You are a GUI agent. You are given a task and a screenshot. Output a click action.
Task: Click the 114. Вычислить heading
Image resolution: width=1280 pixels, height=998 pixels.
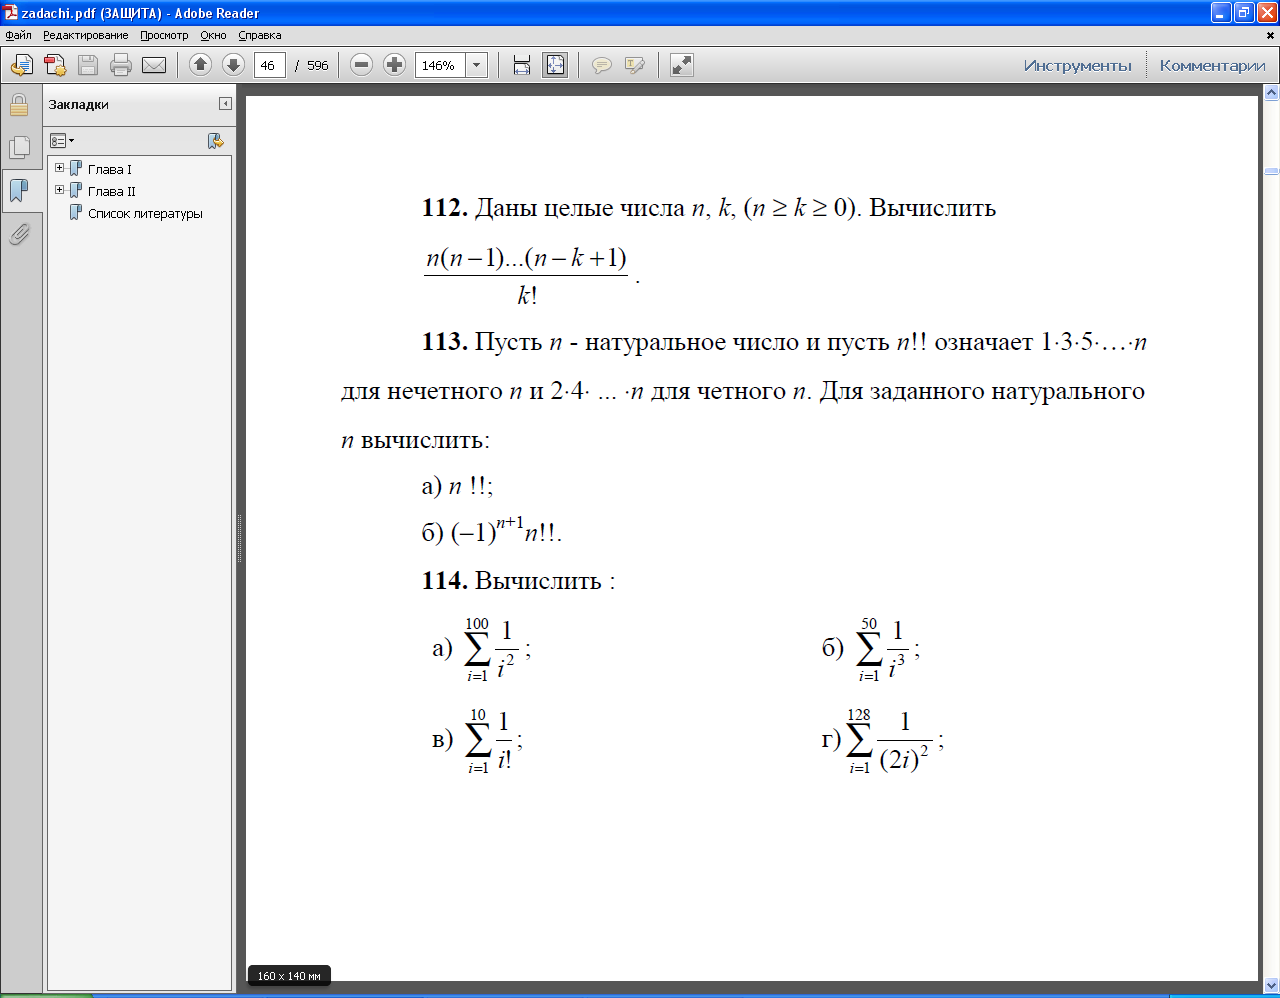(x=518, y=581)
